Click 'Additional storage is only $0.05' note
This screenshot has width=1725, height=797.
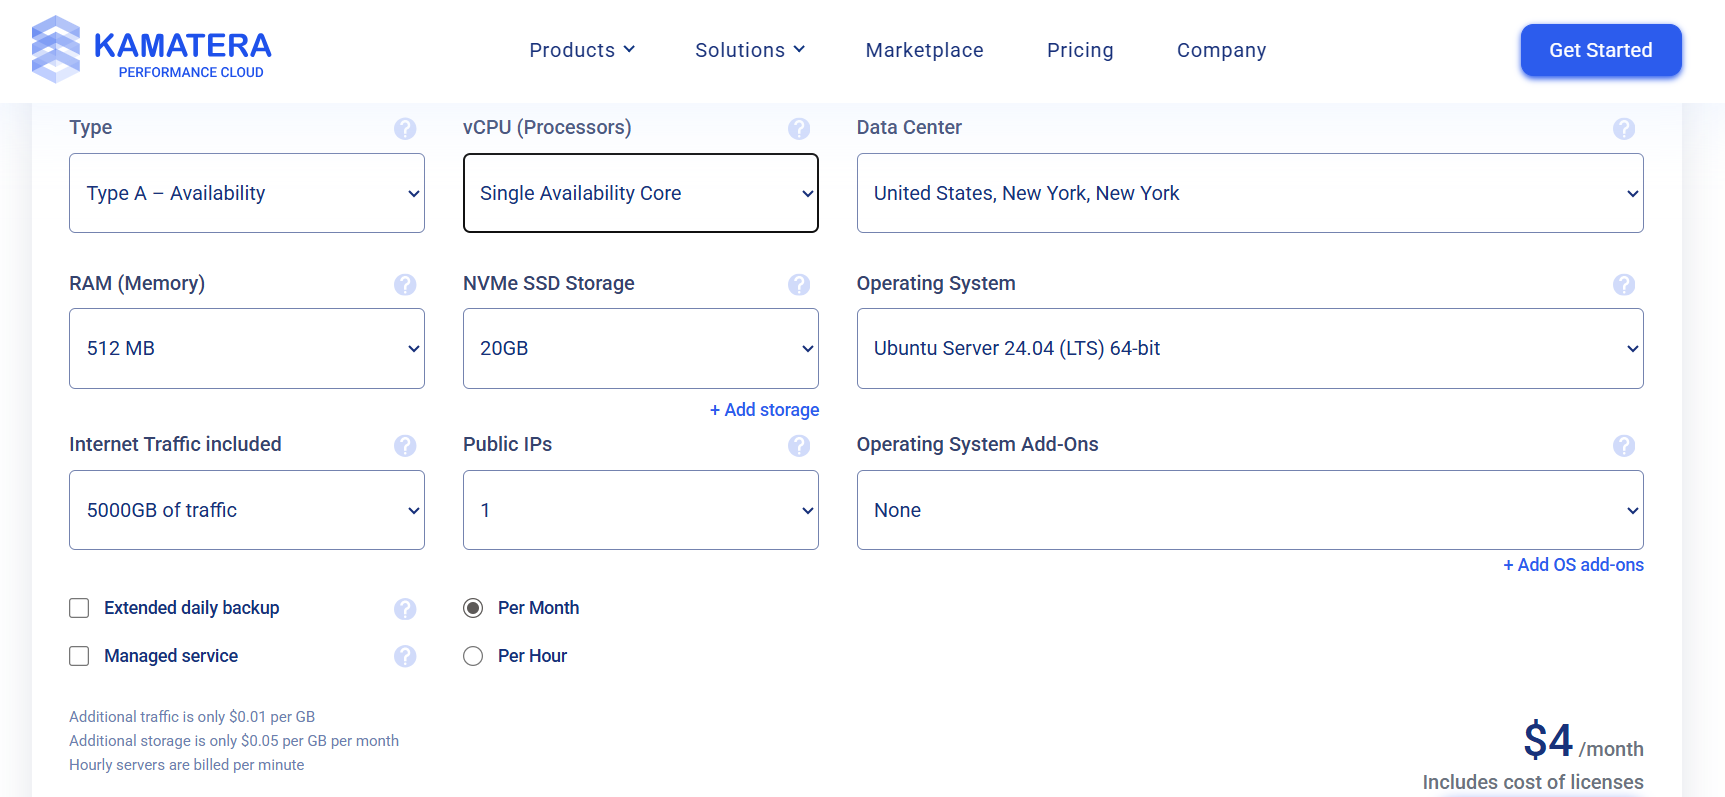click(234, 741)
